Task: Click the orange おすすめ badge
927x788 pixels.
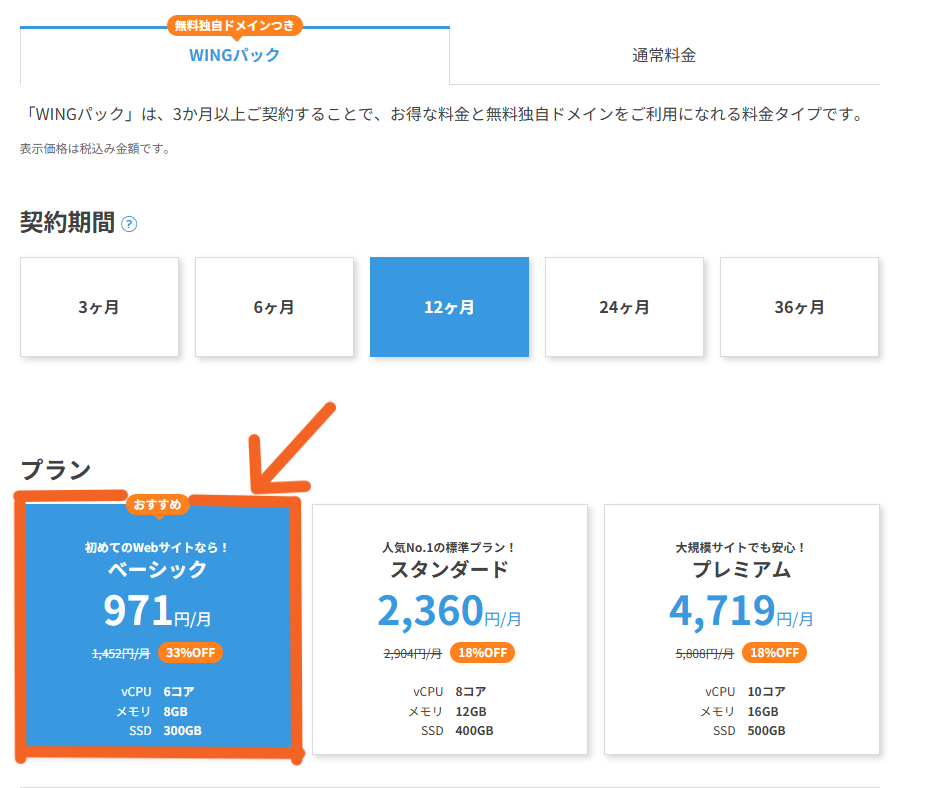Action: point(157,505)
